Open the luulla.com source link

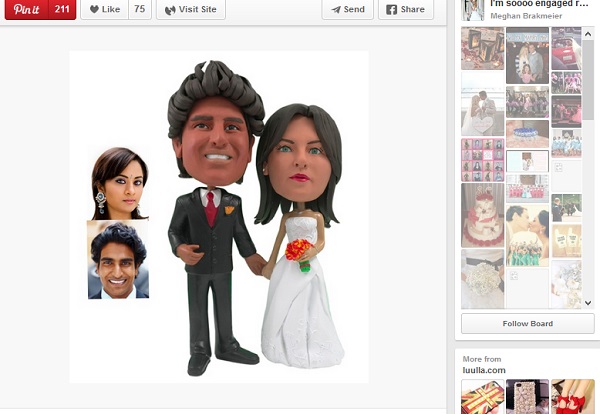coord(484,369)
